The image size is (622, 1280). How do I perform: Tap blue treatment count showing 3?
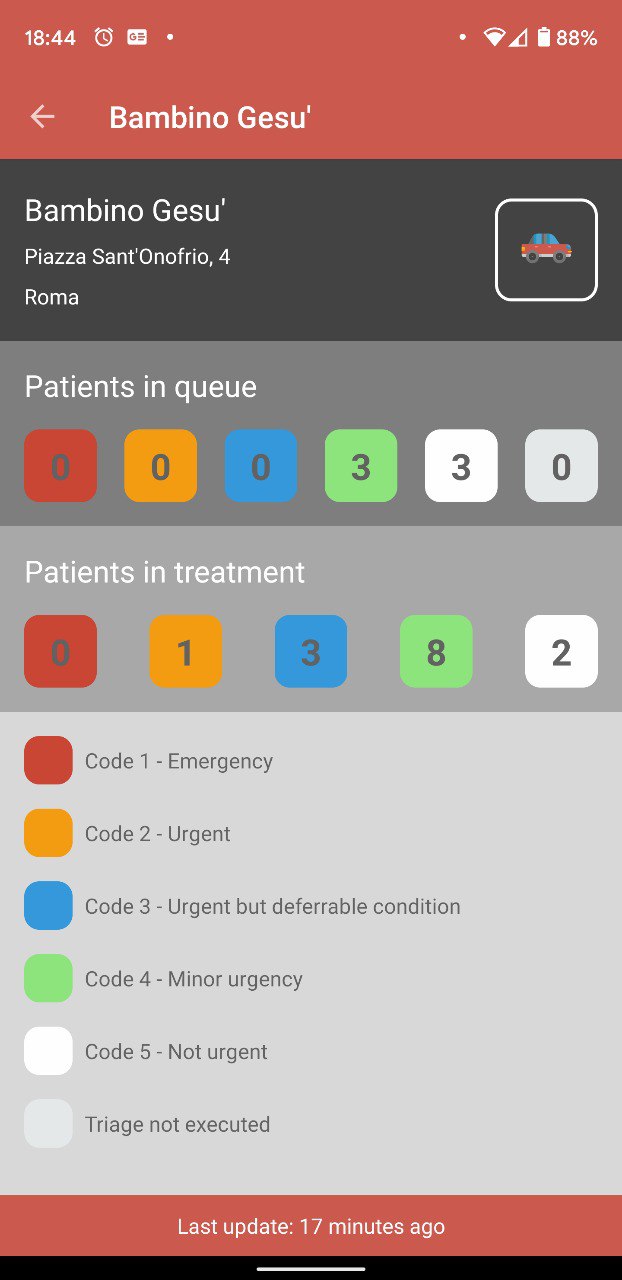pos(311,651)
